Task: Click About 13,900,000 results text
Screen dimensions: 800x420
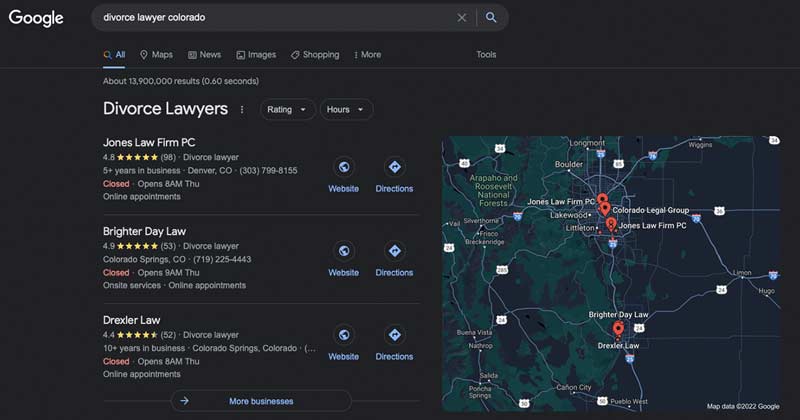Action: (x=181, y=81)
